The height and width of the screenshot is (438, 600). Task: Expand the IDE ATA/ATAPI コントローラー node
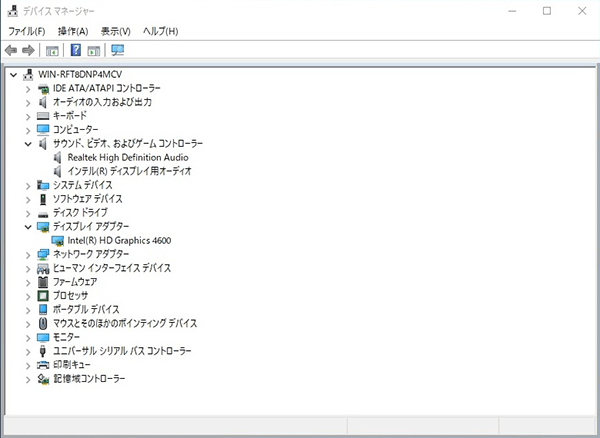tap(28, 89)
